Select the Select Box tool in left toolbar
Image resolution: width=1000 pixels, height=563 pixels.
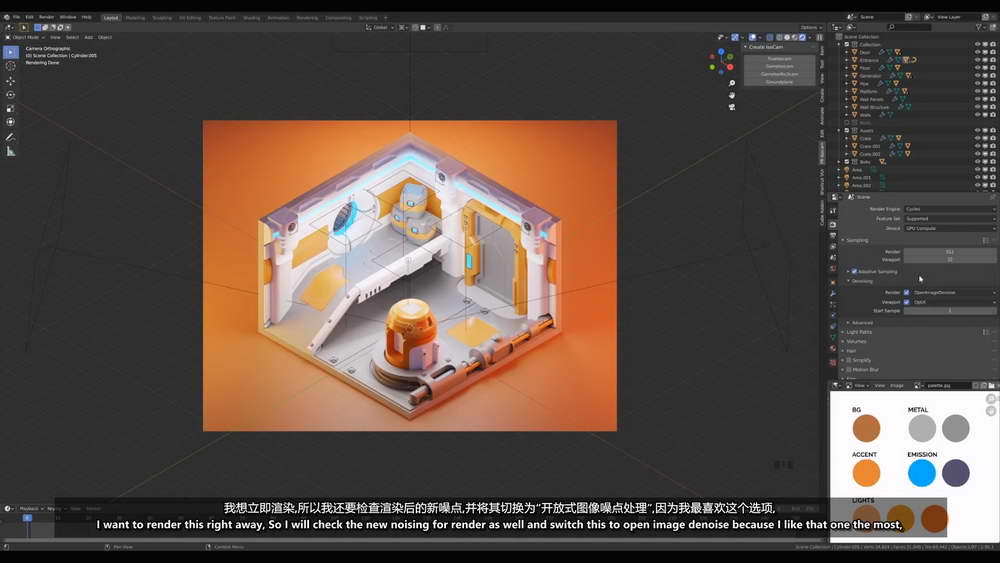coord(11,52)
